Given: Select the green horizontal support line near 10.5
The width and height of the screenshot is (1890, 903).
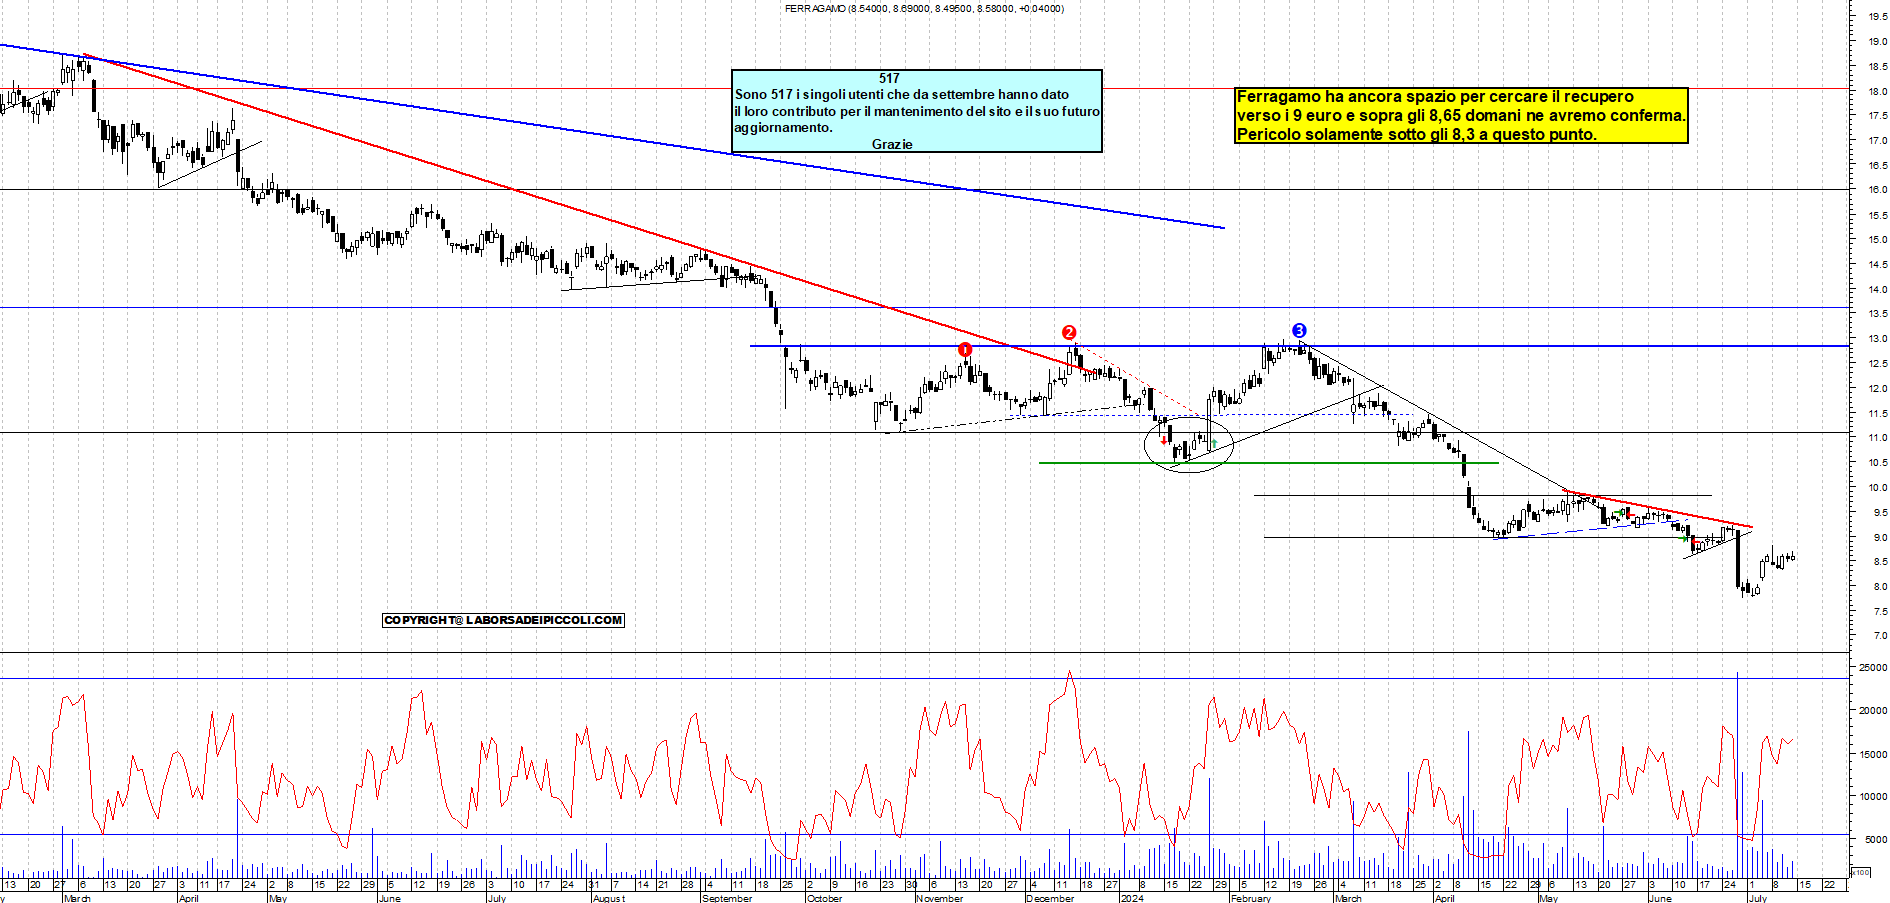Looking at the screenshot, I should (x=1268, y=463).
